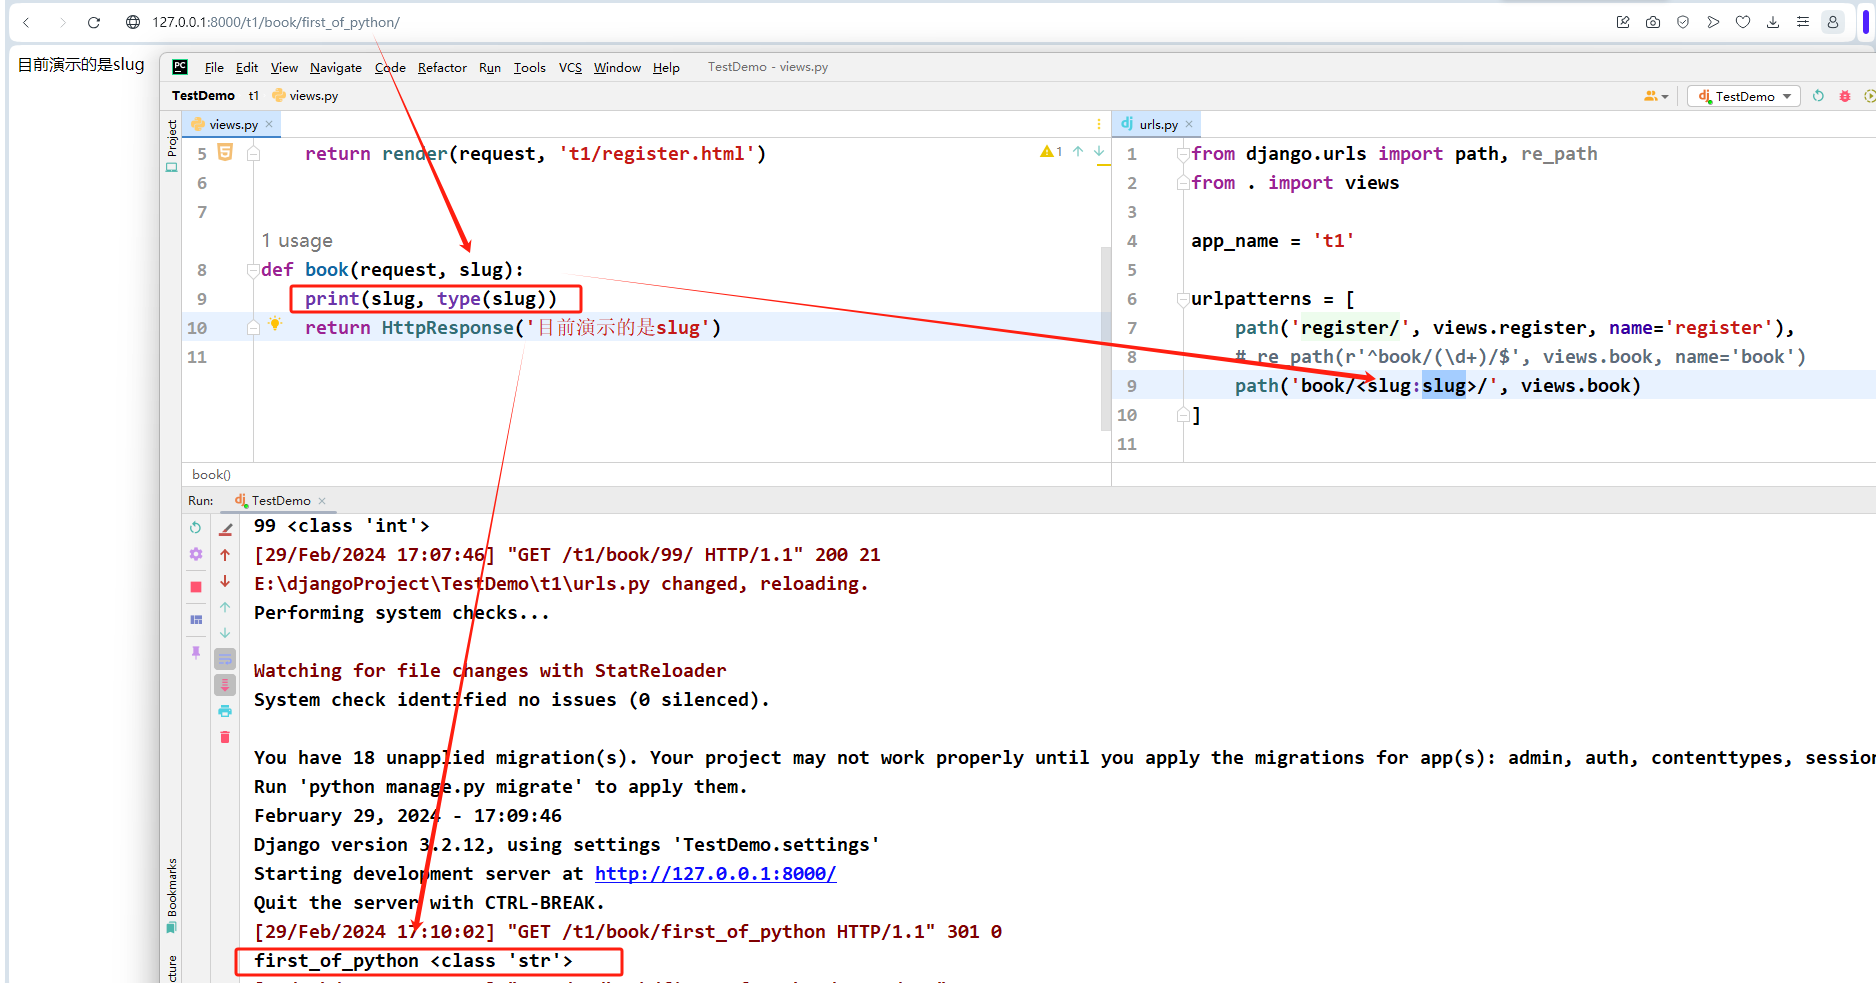Collapse imports fold marker in urls.py line 1

coord(1183,154)
